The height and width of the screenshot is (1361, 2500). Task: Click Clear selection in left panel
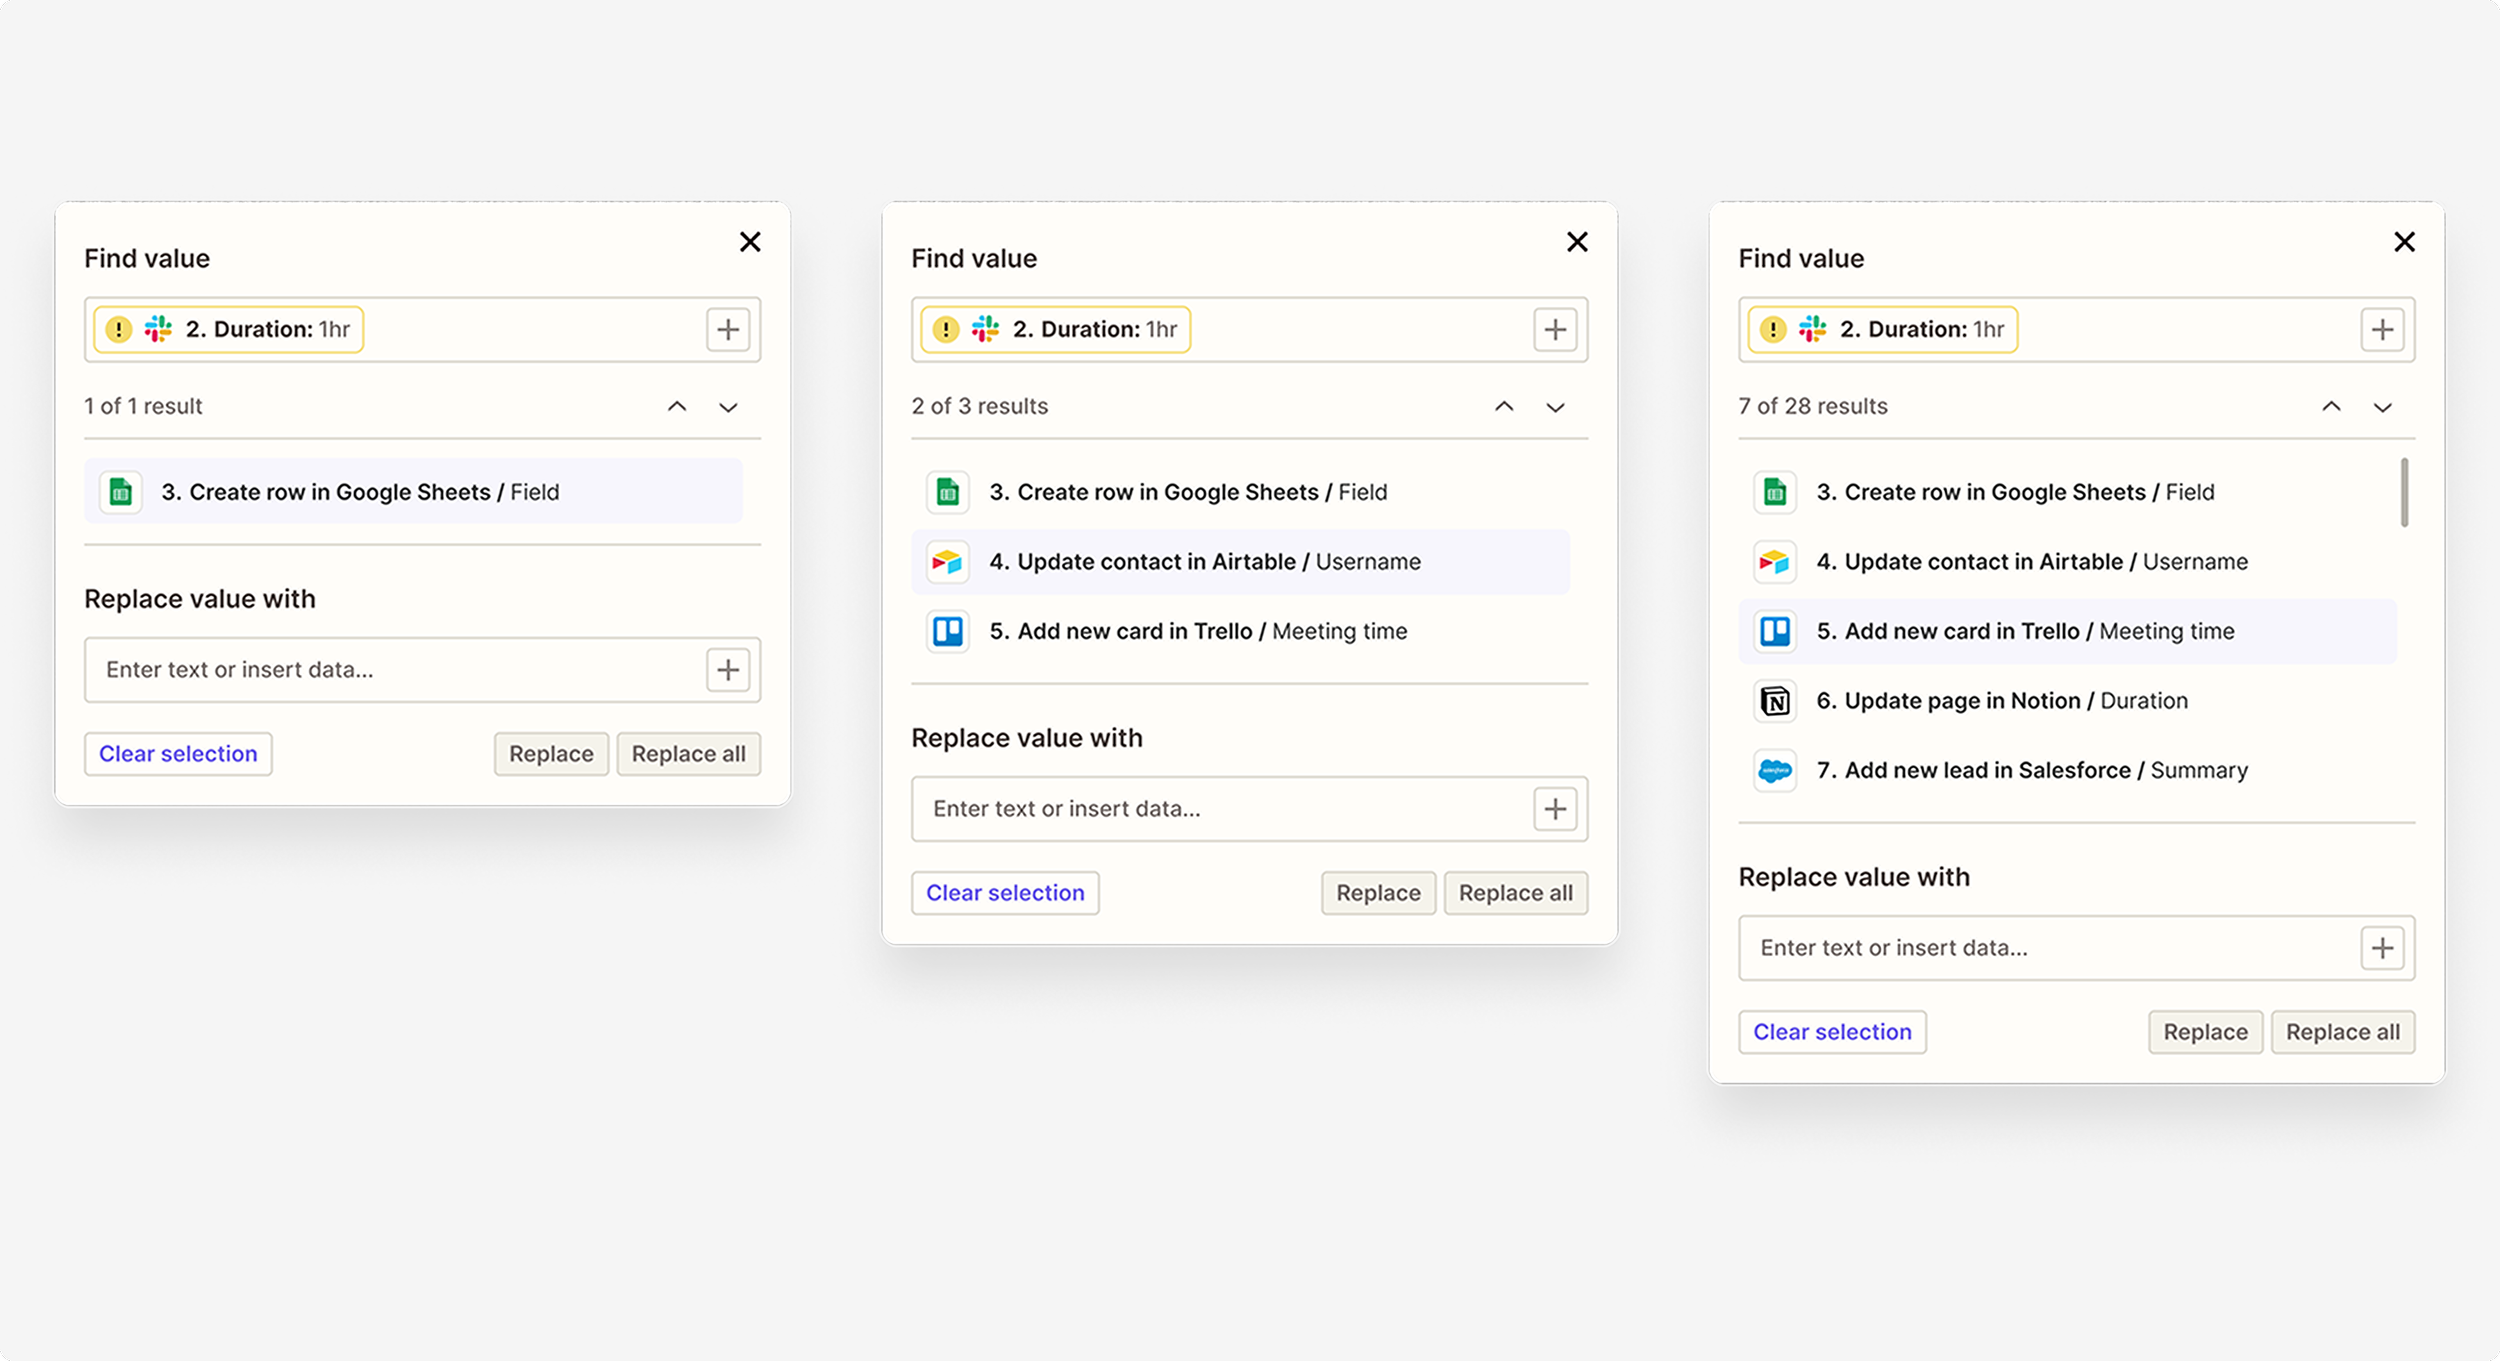click(178, 754)
